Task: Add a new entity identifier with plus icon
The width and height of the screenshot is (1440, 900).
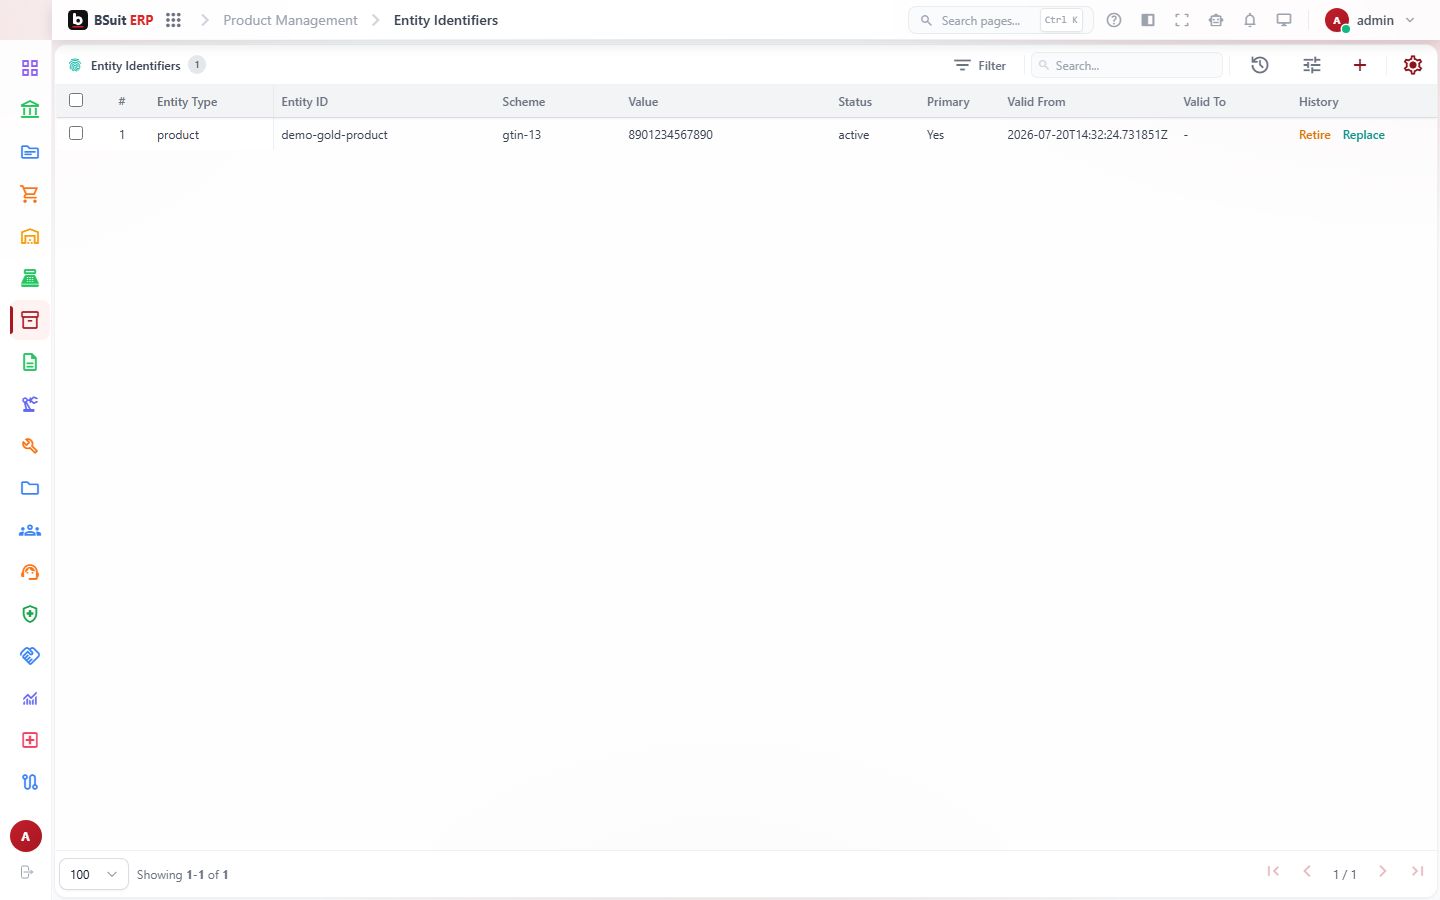Action: [x=1360, y=65]
